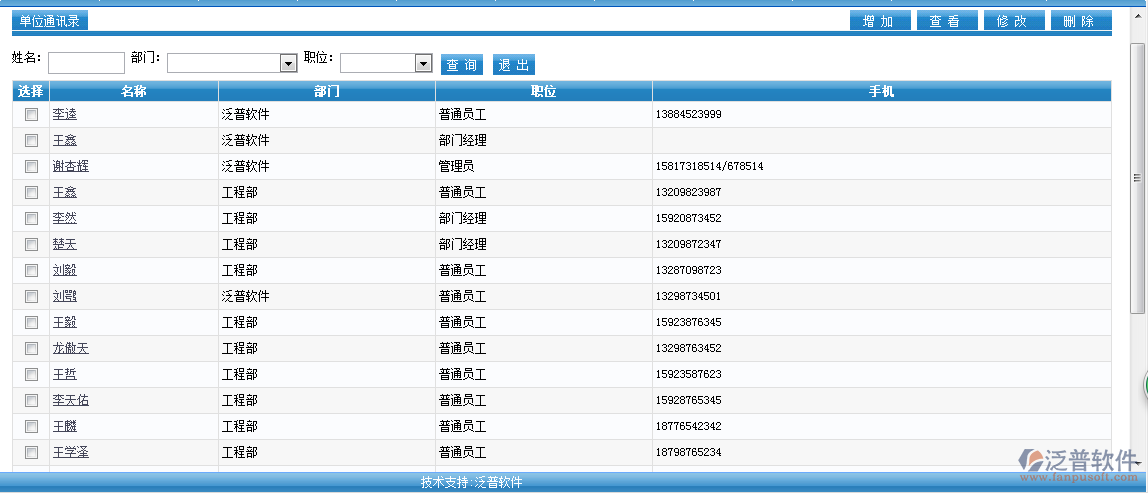Open contact link 谢杏辉

click(70, 166)
